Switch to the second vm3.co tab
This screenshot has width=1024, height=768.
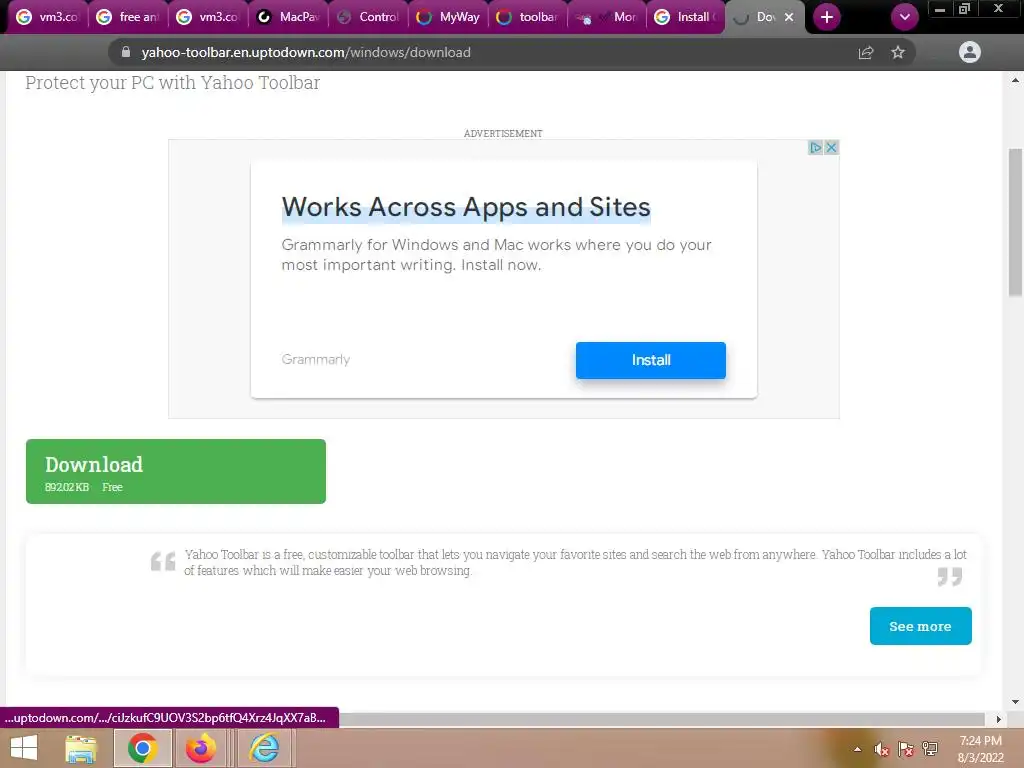[208, 17]
